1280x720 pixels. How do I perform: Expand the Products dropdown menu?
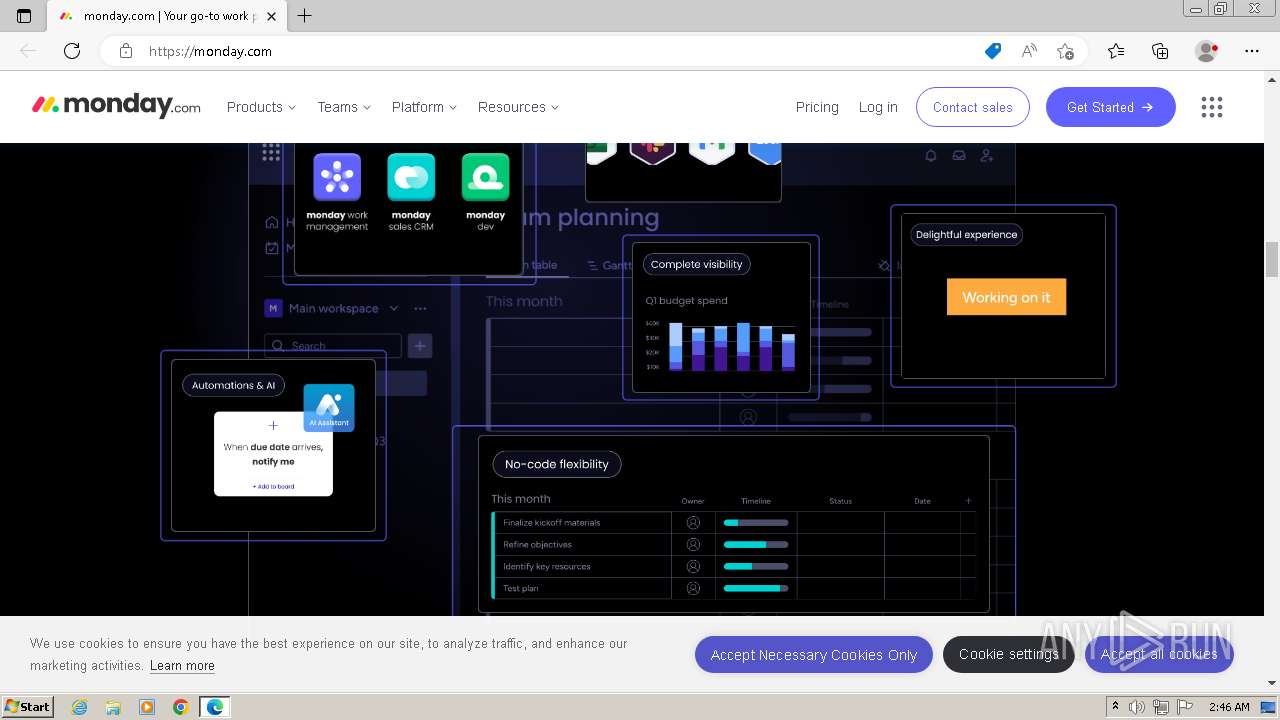click(x=261, y=107)
